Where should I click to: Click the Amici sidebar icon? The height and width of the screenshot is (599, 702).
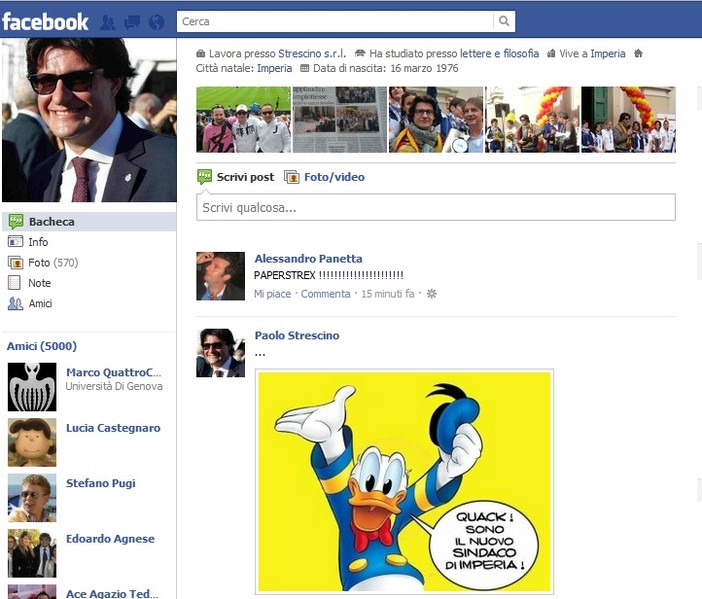tap(15, 304)
